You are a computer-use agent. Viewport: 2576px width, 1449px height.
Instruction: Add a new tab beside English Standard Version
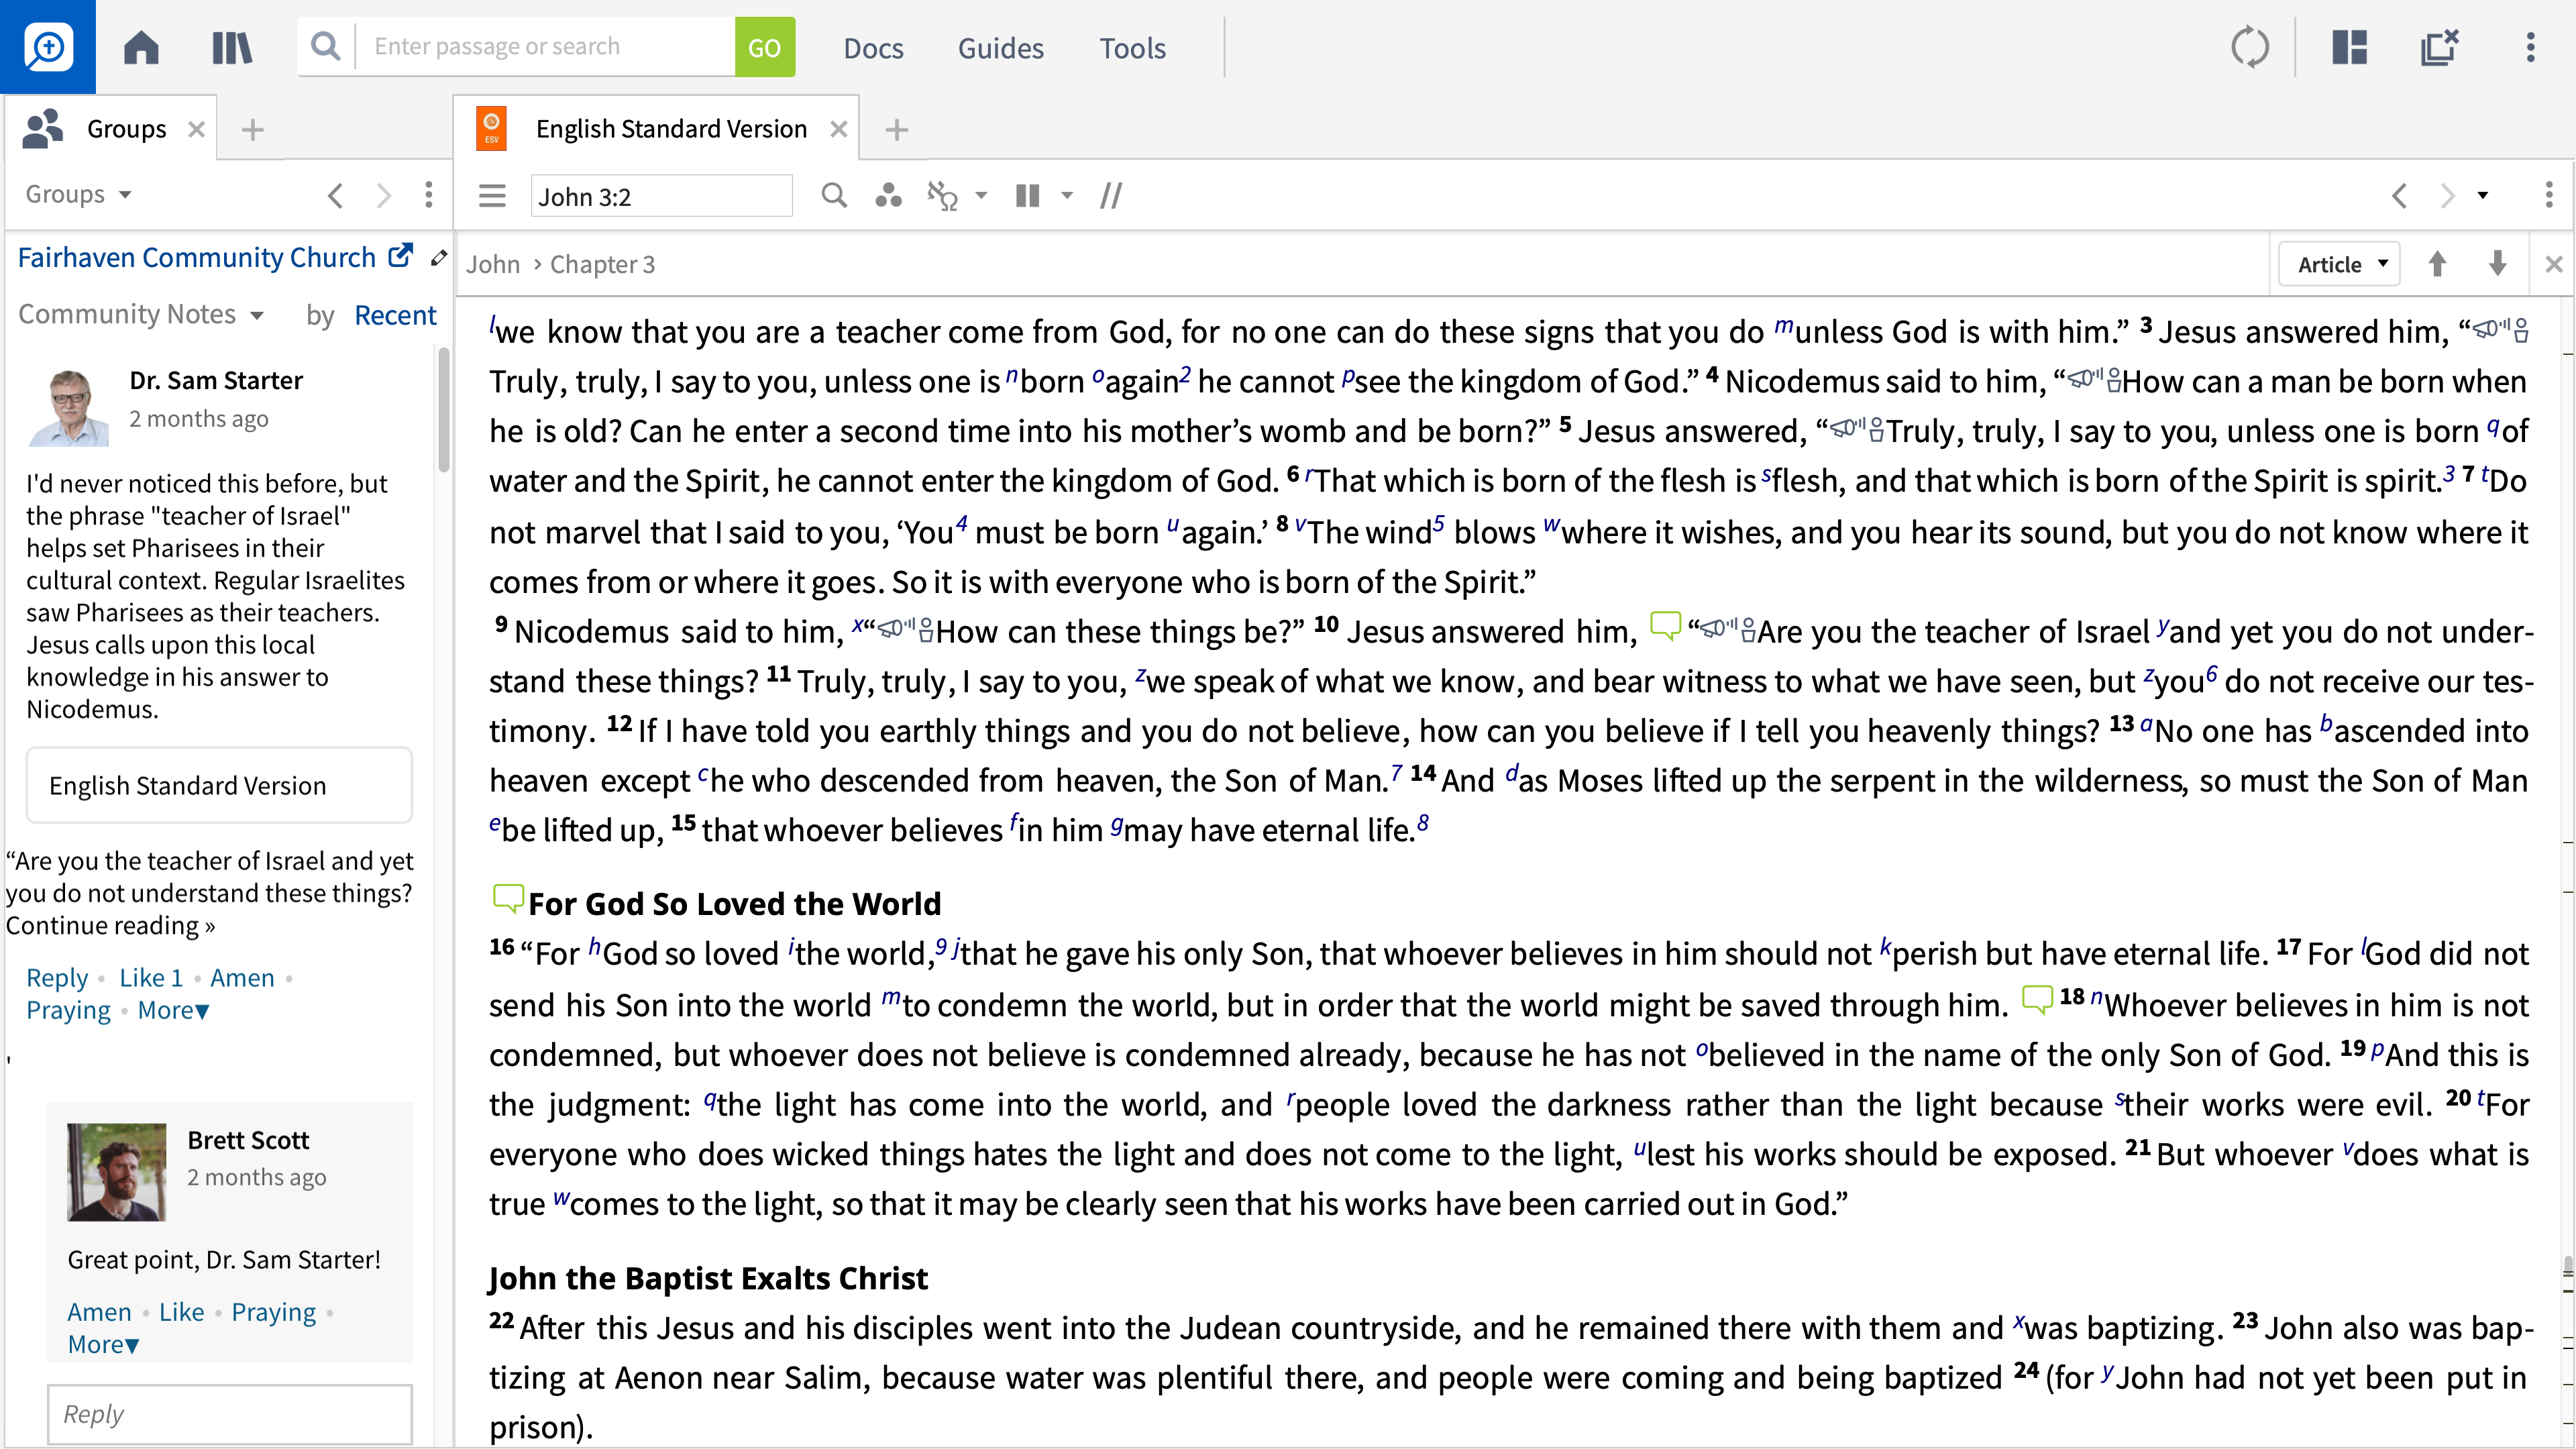[x=897, y=129]
